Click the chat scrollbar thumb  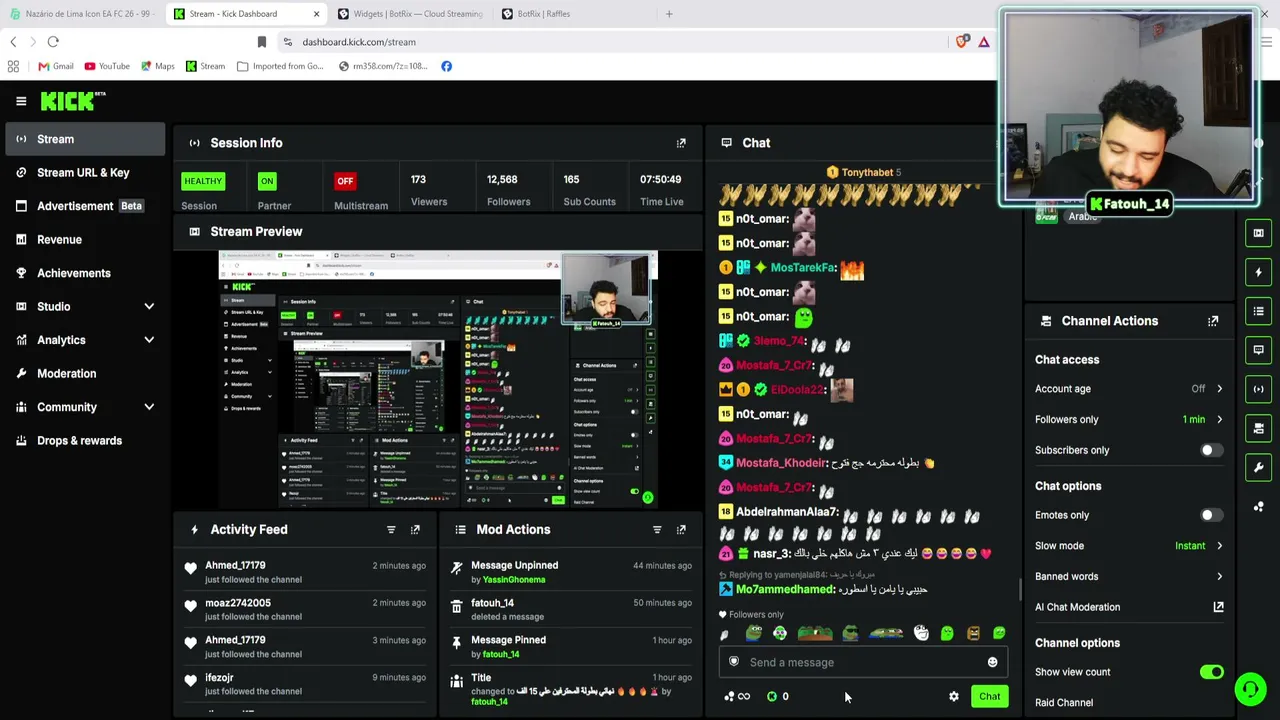(1020, 590)
